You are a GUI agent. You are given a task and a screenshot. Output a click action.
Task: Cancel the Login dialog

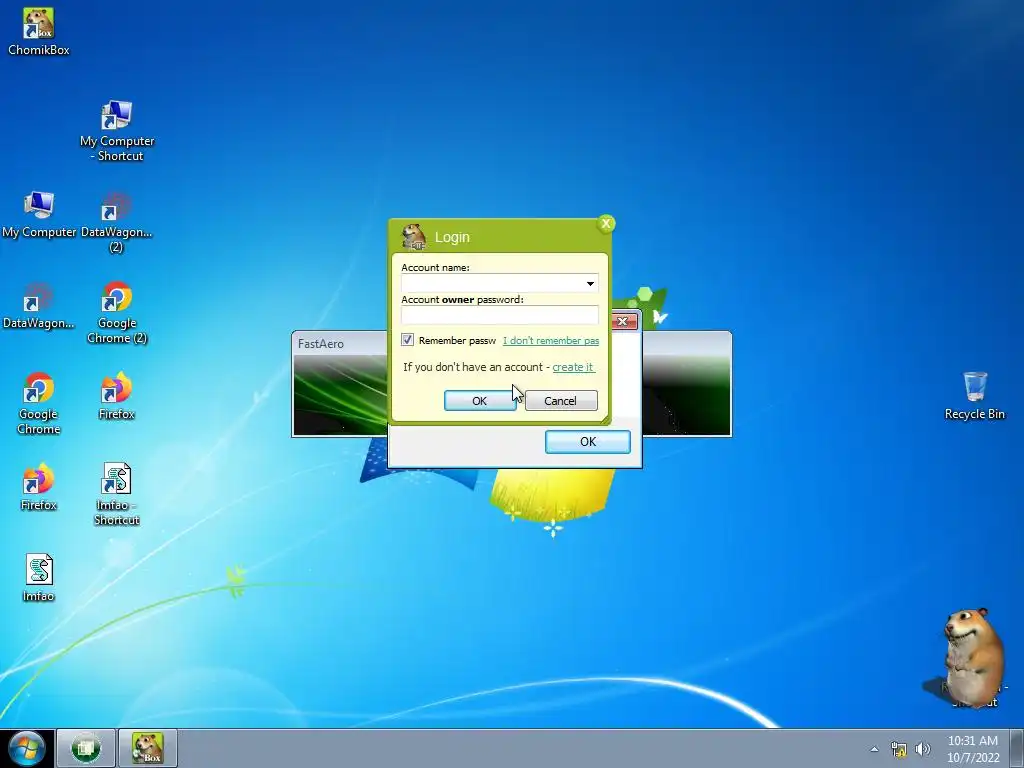coord(561,401)
